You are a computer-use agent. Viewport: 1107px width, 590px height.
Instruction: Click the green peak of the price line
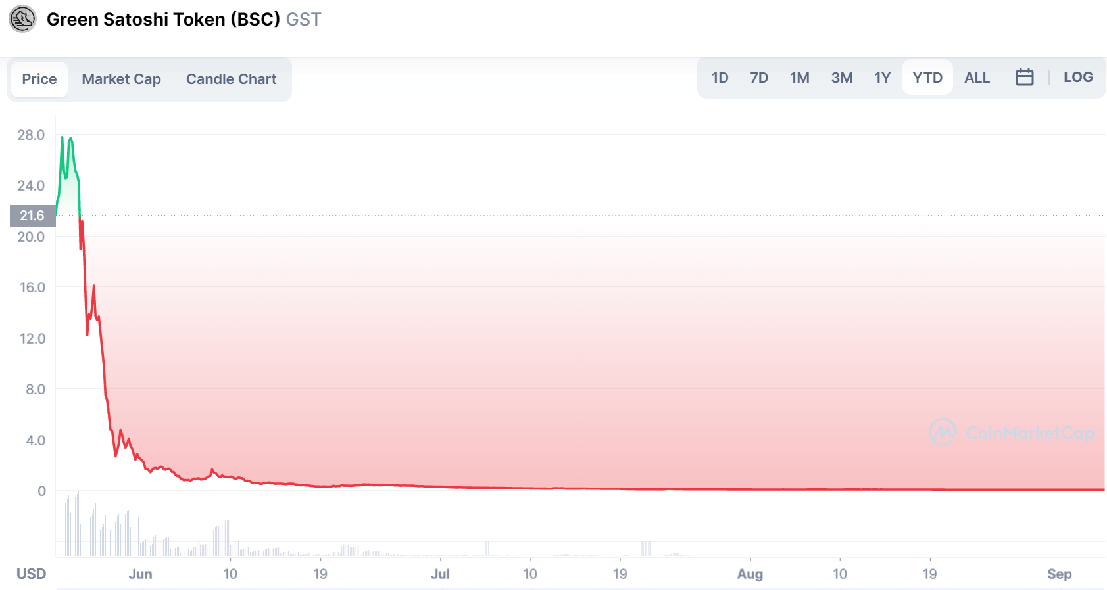tap(62, 138)
